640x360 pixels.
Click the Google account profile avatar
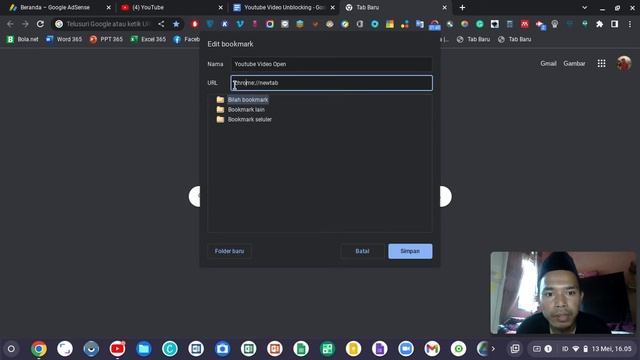pyautogui.click(x=624, y=63)
